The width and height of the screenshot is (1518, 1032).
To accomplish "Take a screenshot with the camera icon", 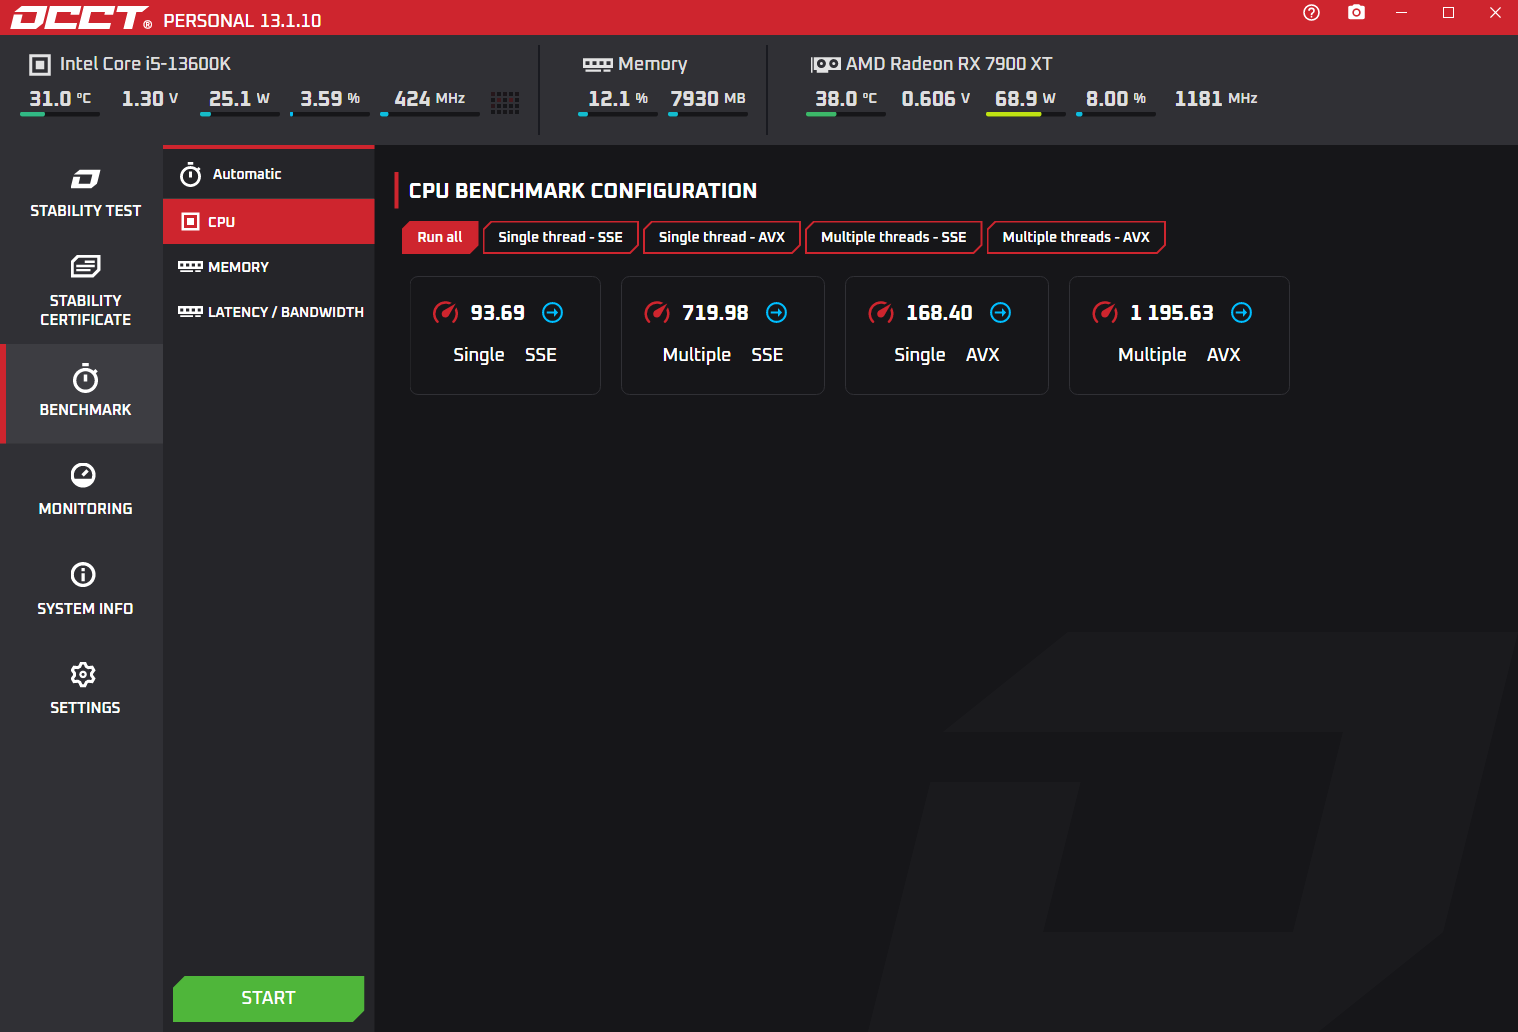I will (x=1356, y=12).
